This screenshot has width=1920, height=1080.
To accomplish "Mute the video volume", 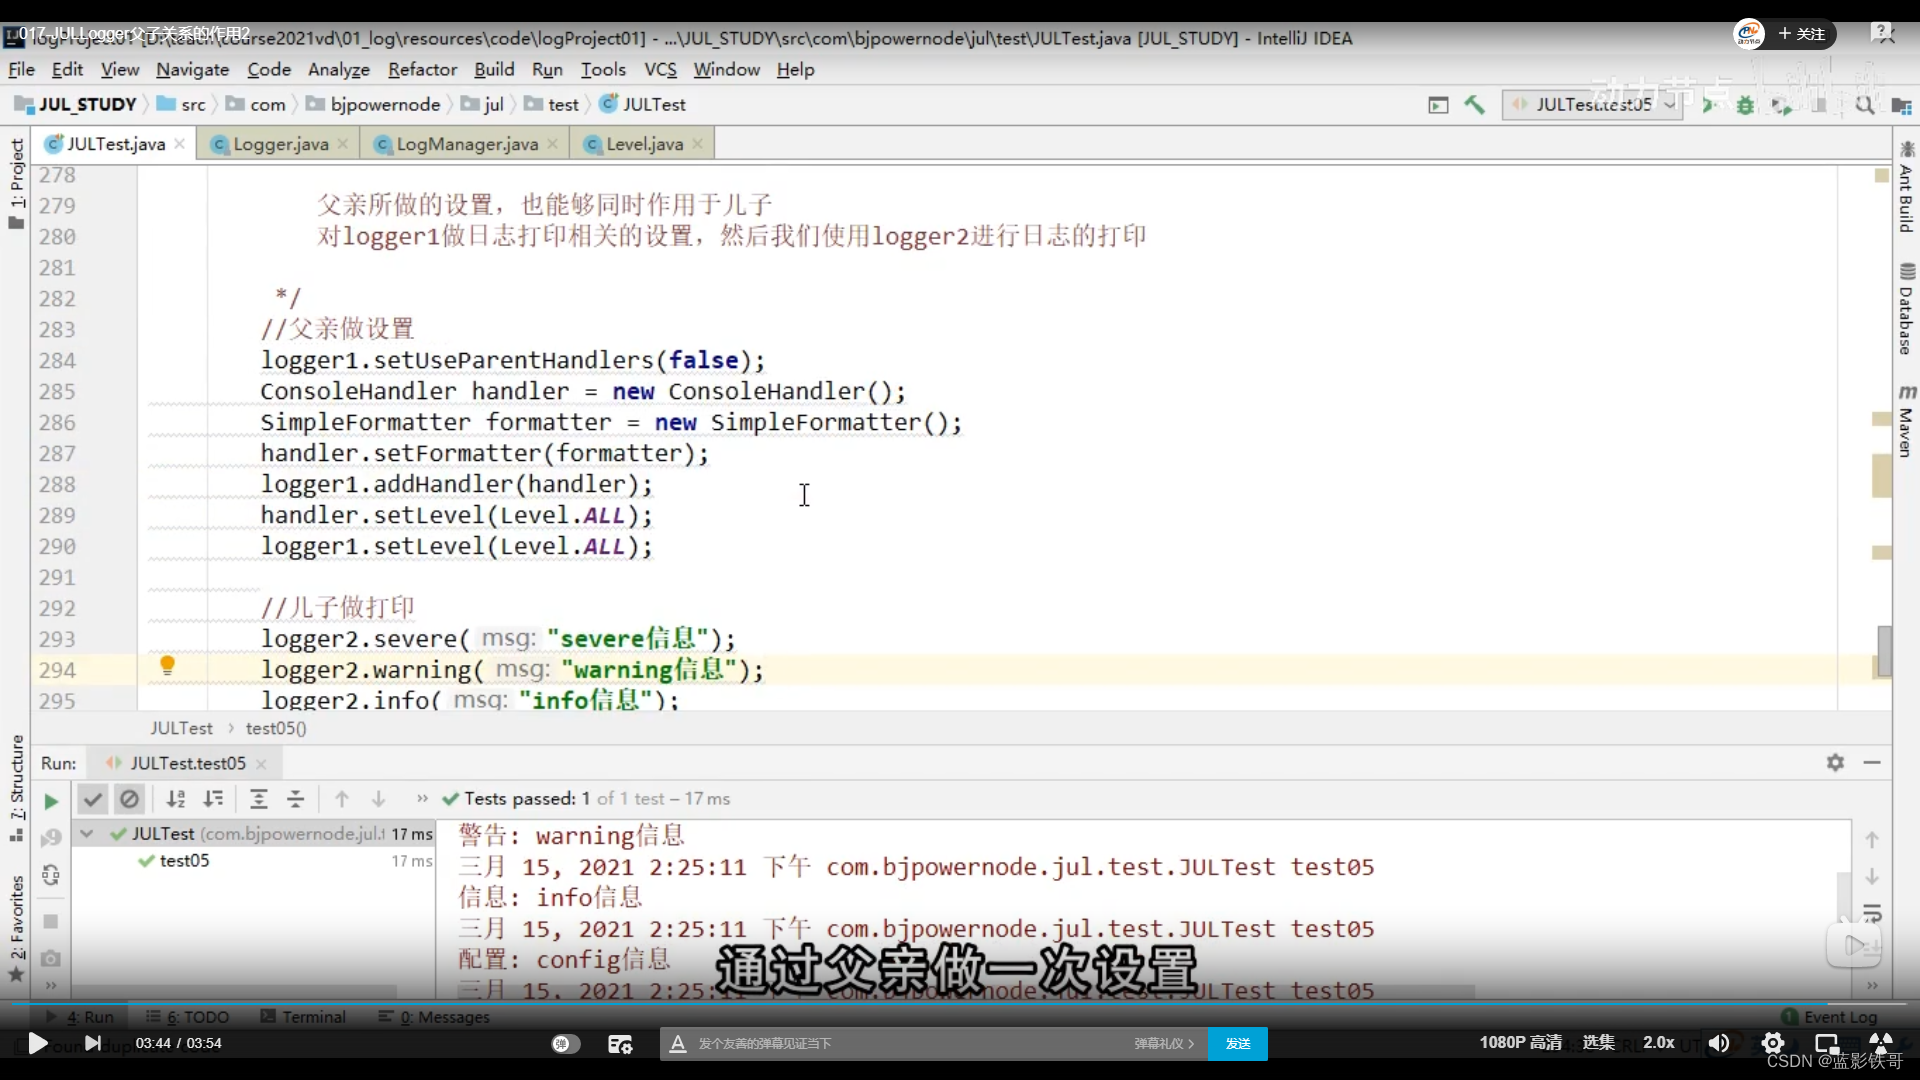I will click(x=1718, y=1043).
